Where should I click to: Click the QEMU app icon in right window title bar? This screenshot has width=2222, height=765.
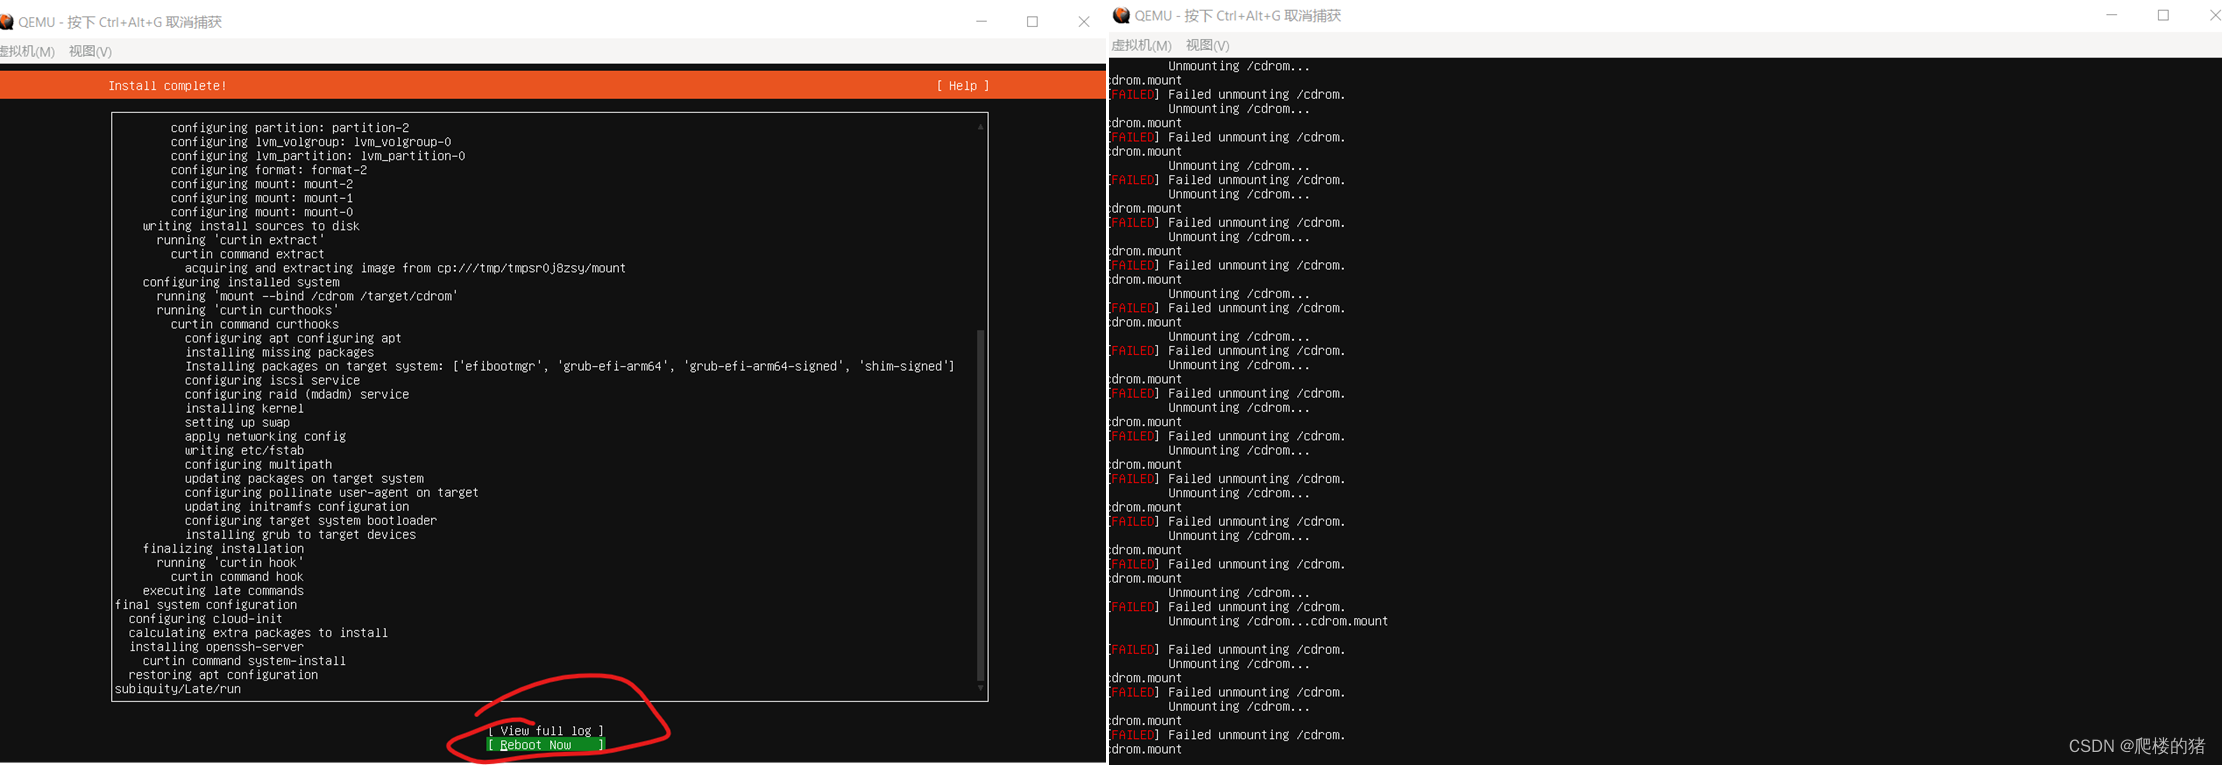tap(1121, 15)
